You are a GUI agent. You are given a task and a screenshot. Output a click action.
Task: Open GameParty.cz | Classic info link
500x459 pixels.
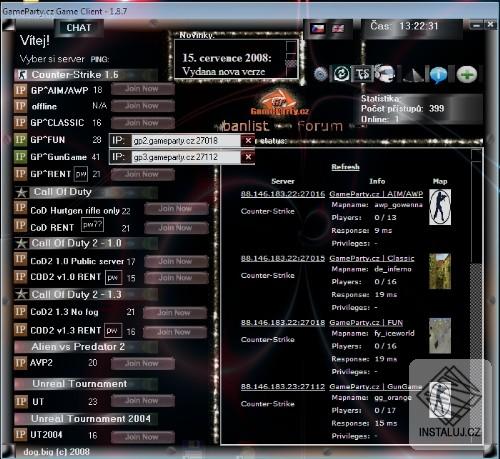[x=372, y=258]
